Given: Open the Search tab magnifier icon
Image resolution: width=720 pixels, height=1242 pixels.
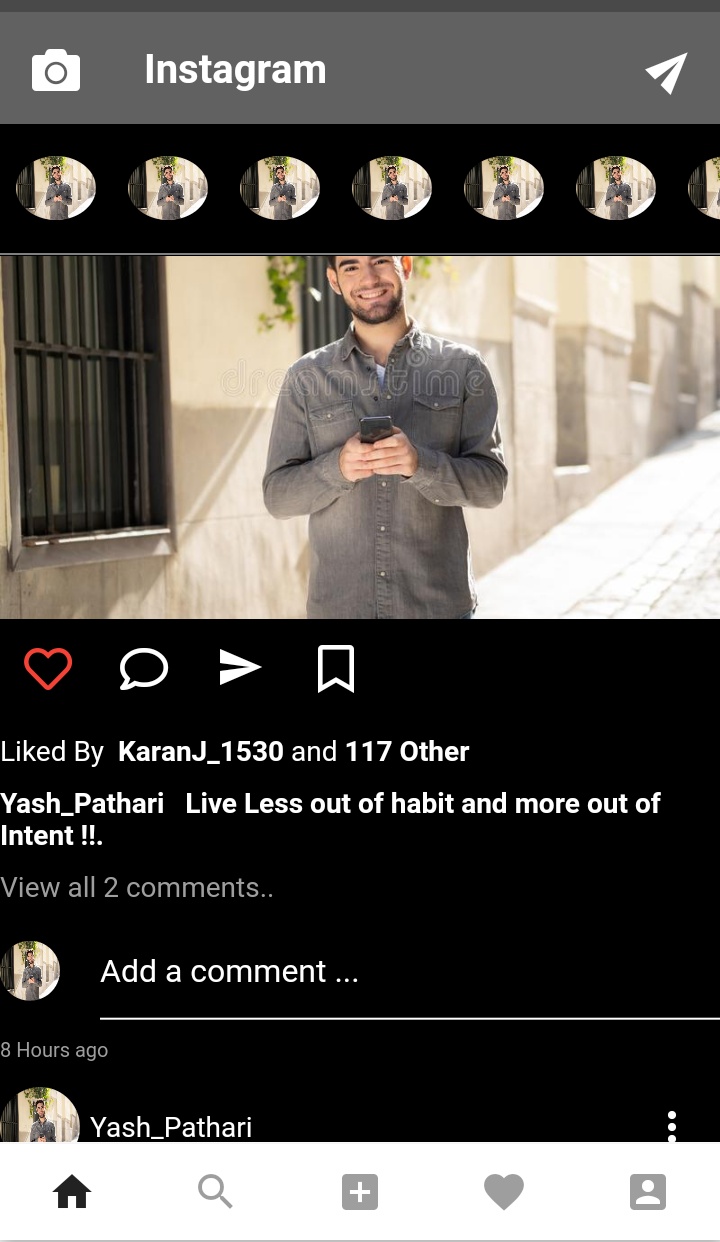Looking at the screenshot, I should point(216,1191).
